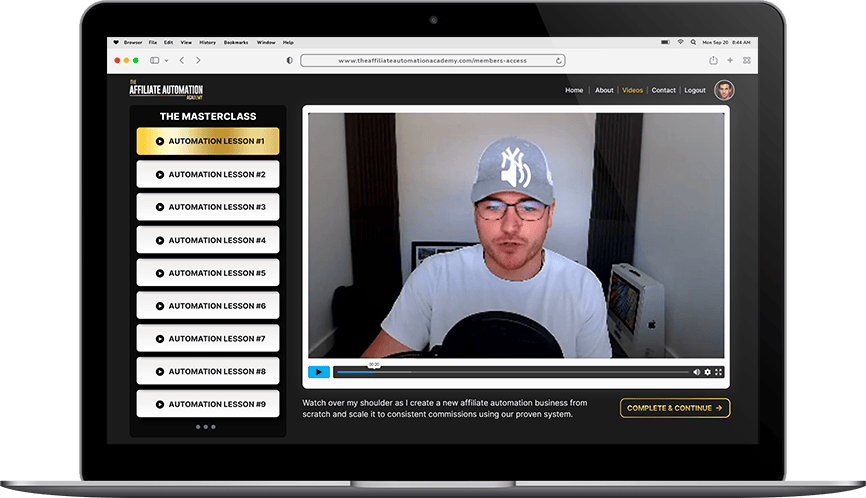The image size is (866, 498).
Task: Go to the Home page link
Action: (574, 90)
